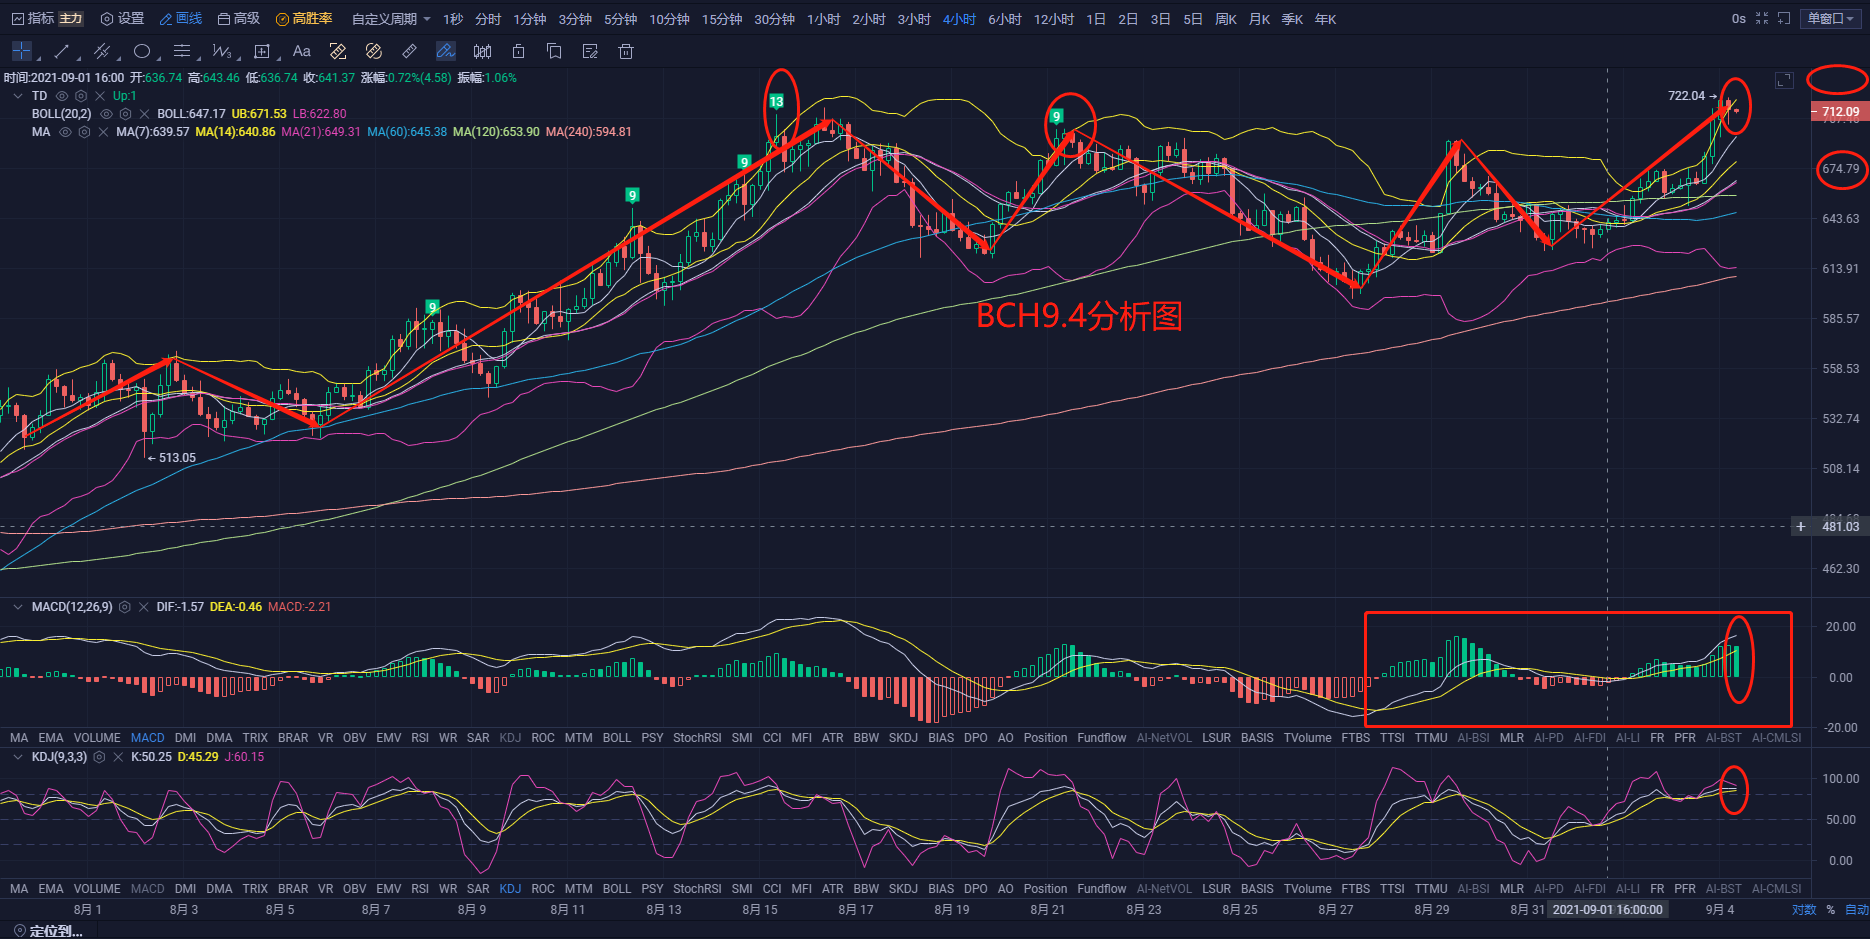Remove the MA indicator with its X
This screenshot has width=1870, height=939.
pos(103,132)
